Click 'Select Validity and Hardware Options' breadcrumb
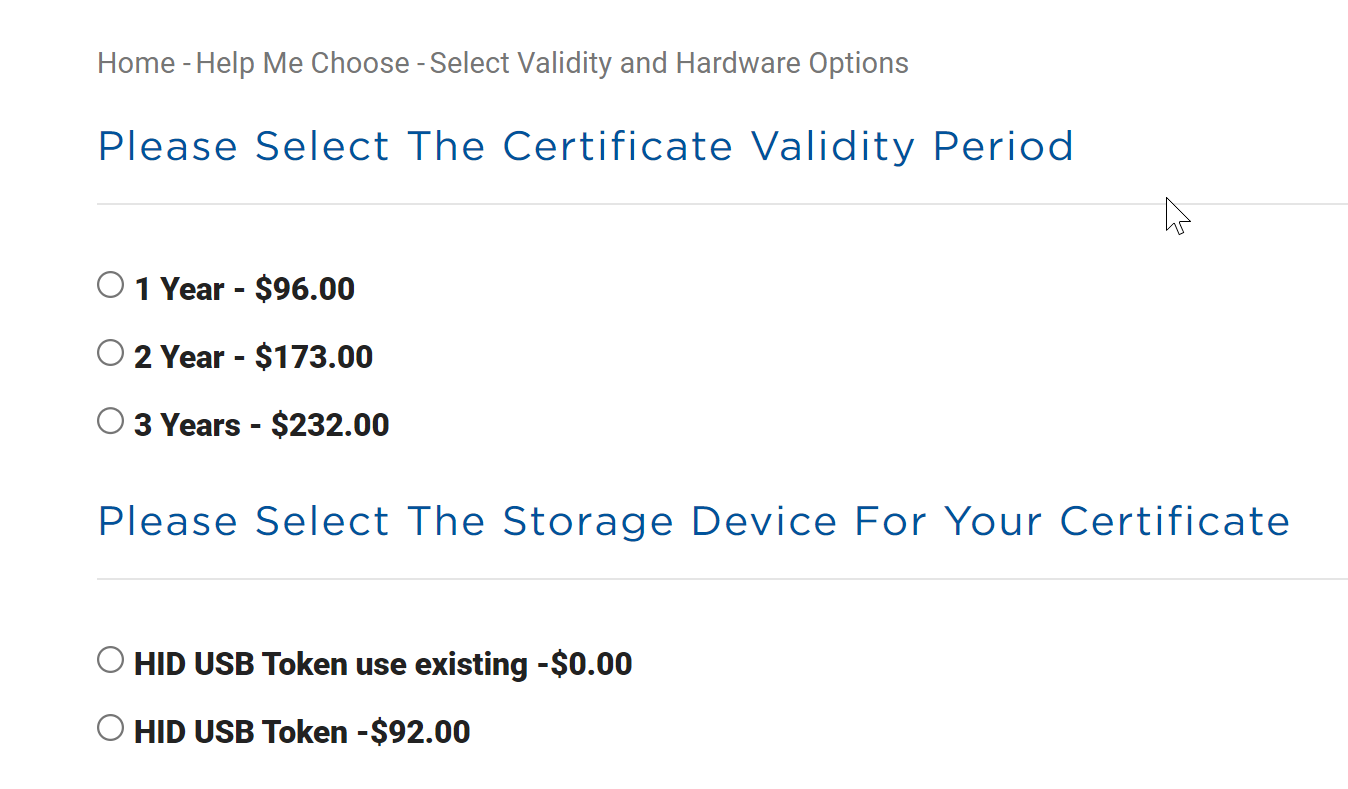The image size is (1348, 789). click(668, 63)
